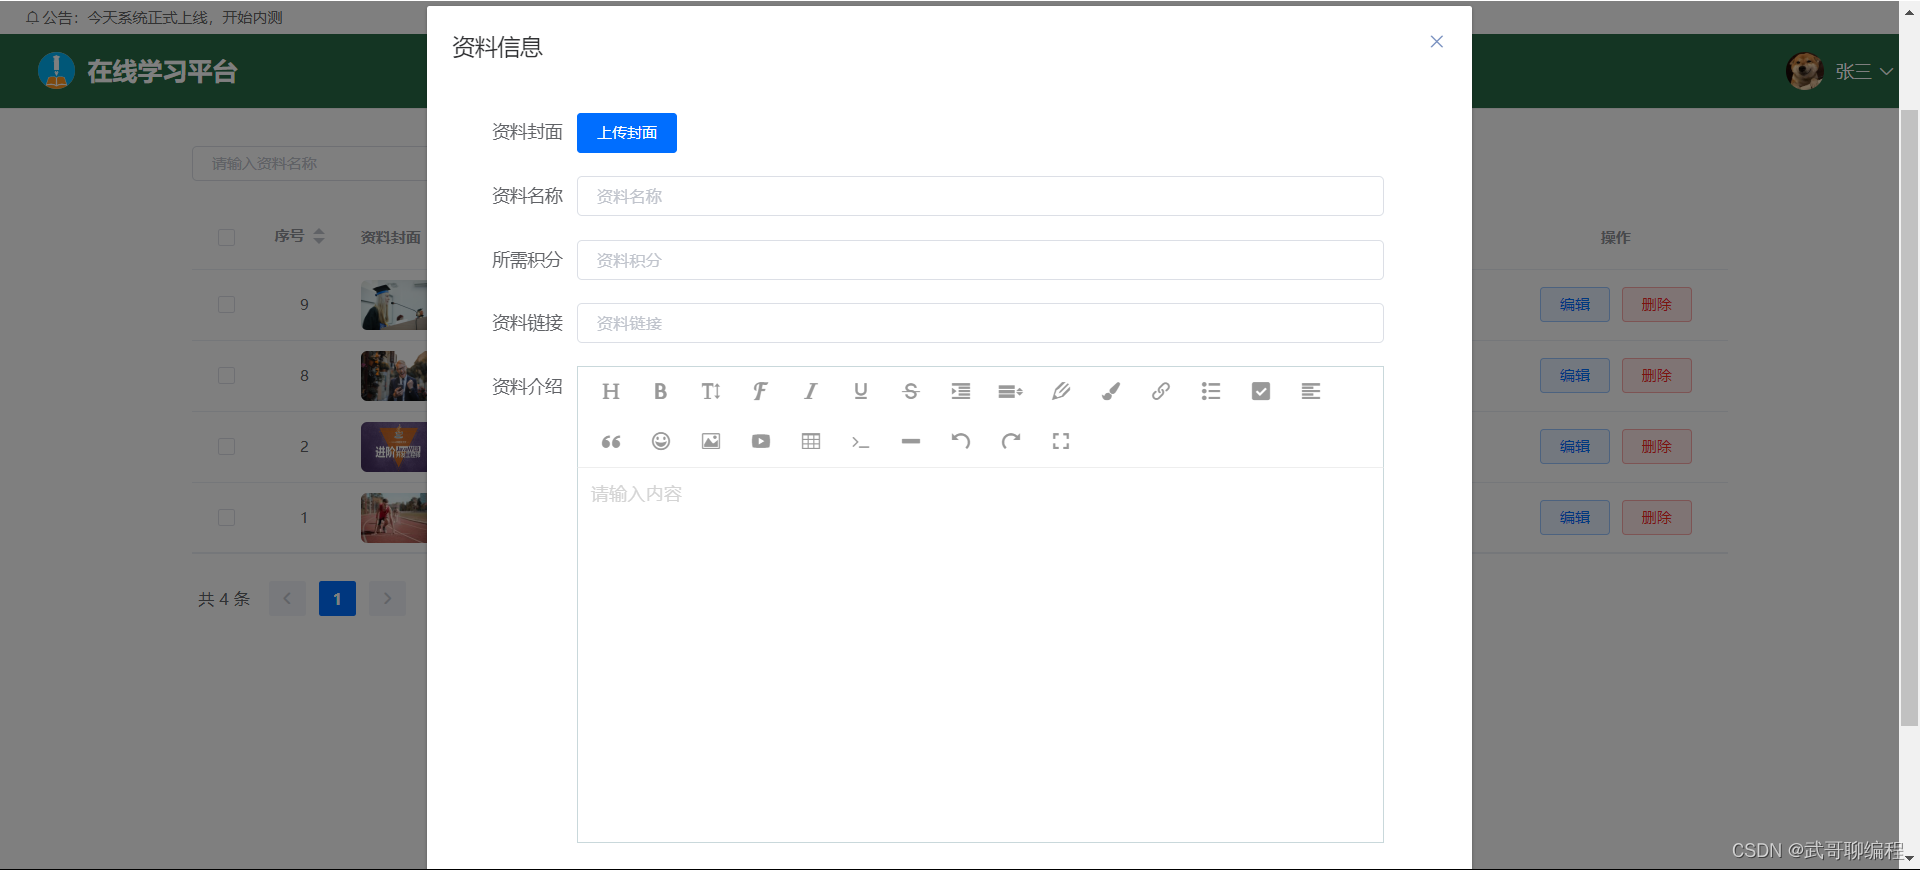
Task: Insert a table into editor
Action: [x=811, y=441]
